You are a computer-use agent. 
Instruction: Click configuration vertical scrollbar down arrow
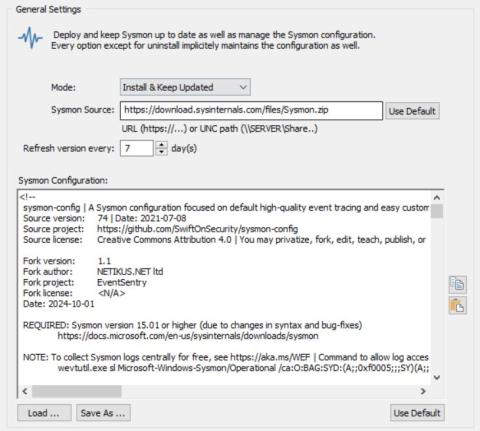(x=437, y=377)
